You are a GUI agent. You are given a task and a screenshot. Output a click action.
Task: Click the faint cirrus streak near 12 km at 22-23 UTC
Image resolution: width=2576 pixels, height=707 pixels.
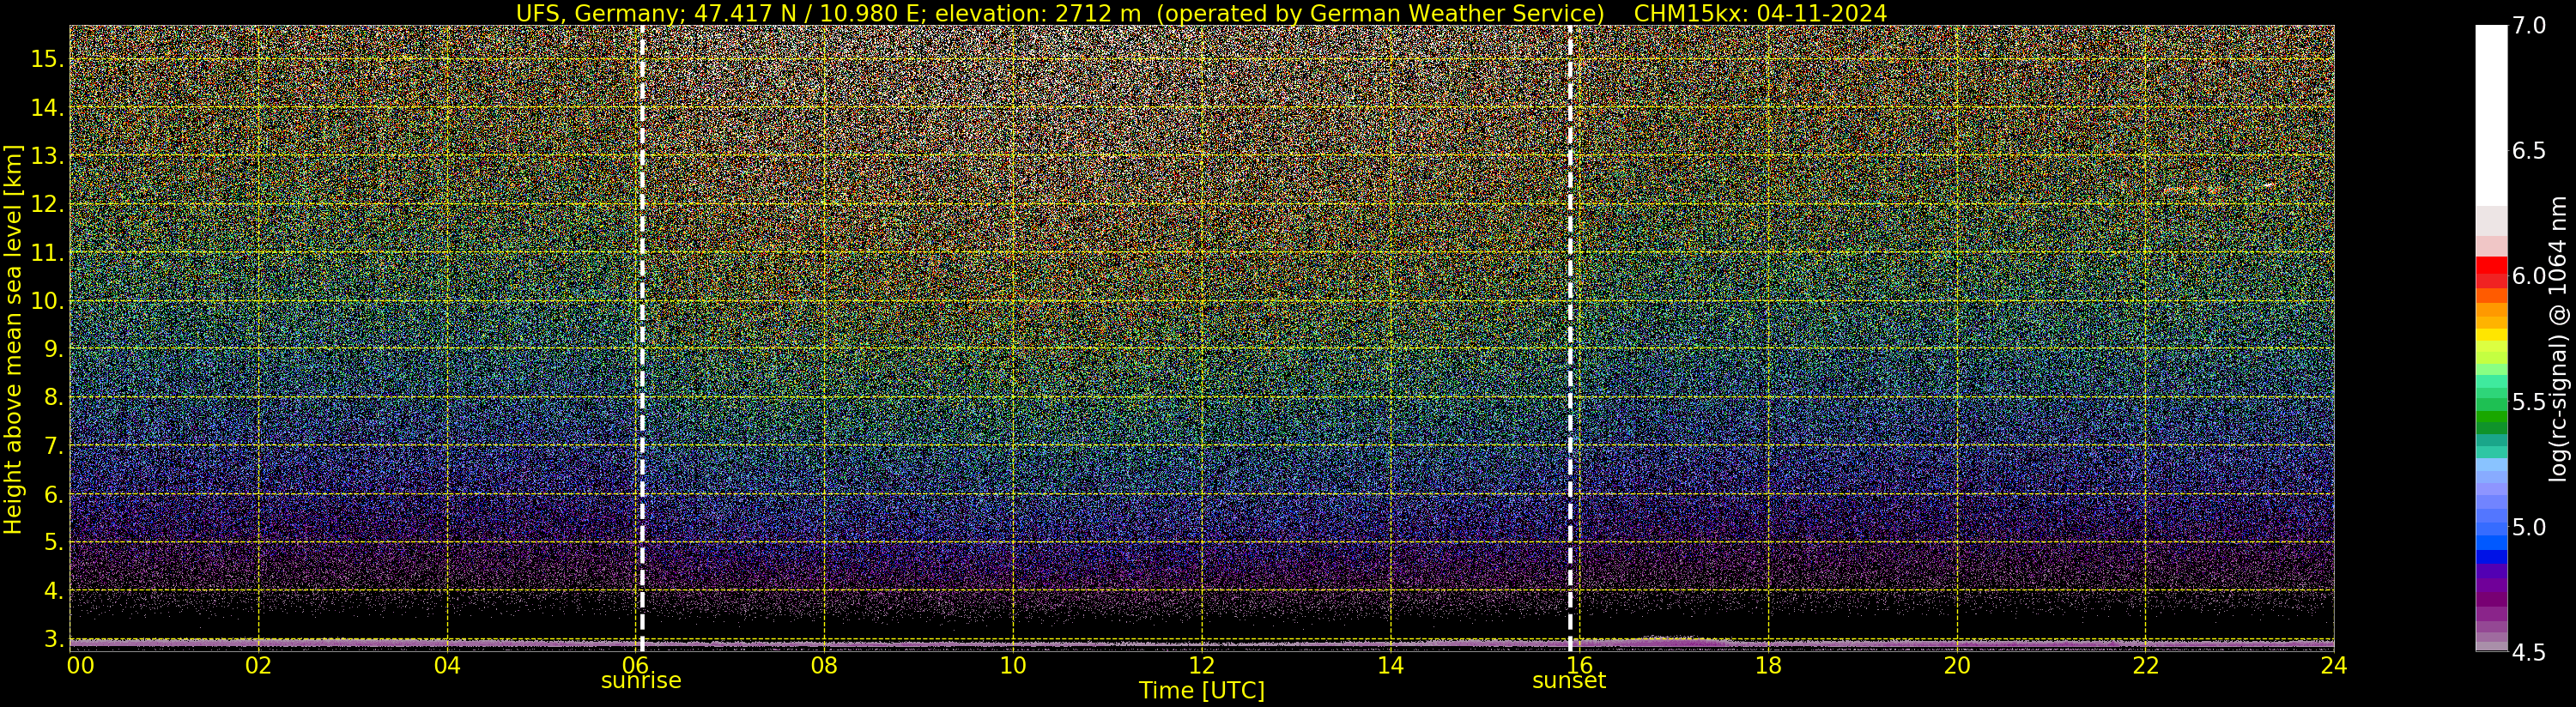[2219, 187]
